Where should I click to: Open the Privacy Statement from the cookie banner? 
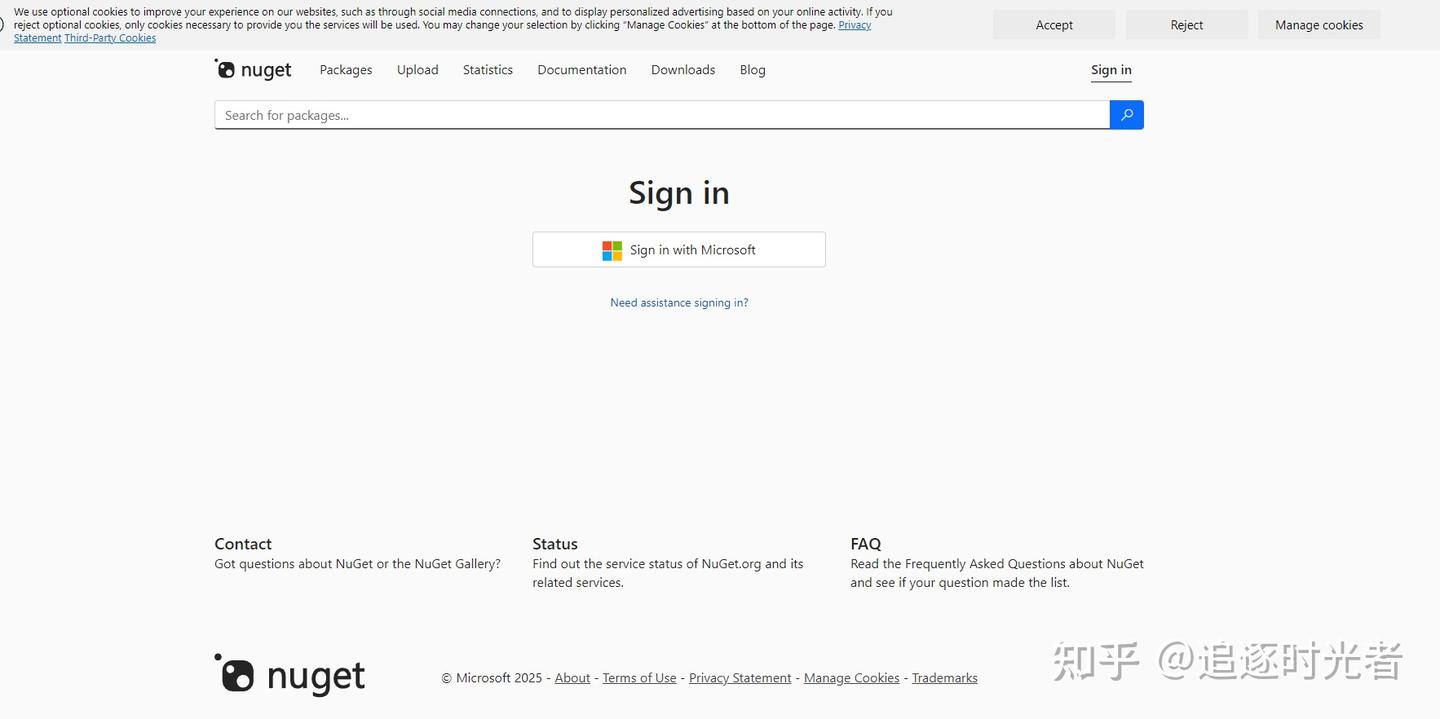click(855, 24)
